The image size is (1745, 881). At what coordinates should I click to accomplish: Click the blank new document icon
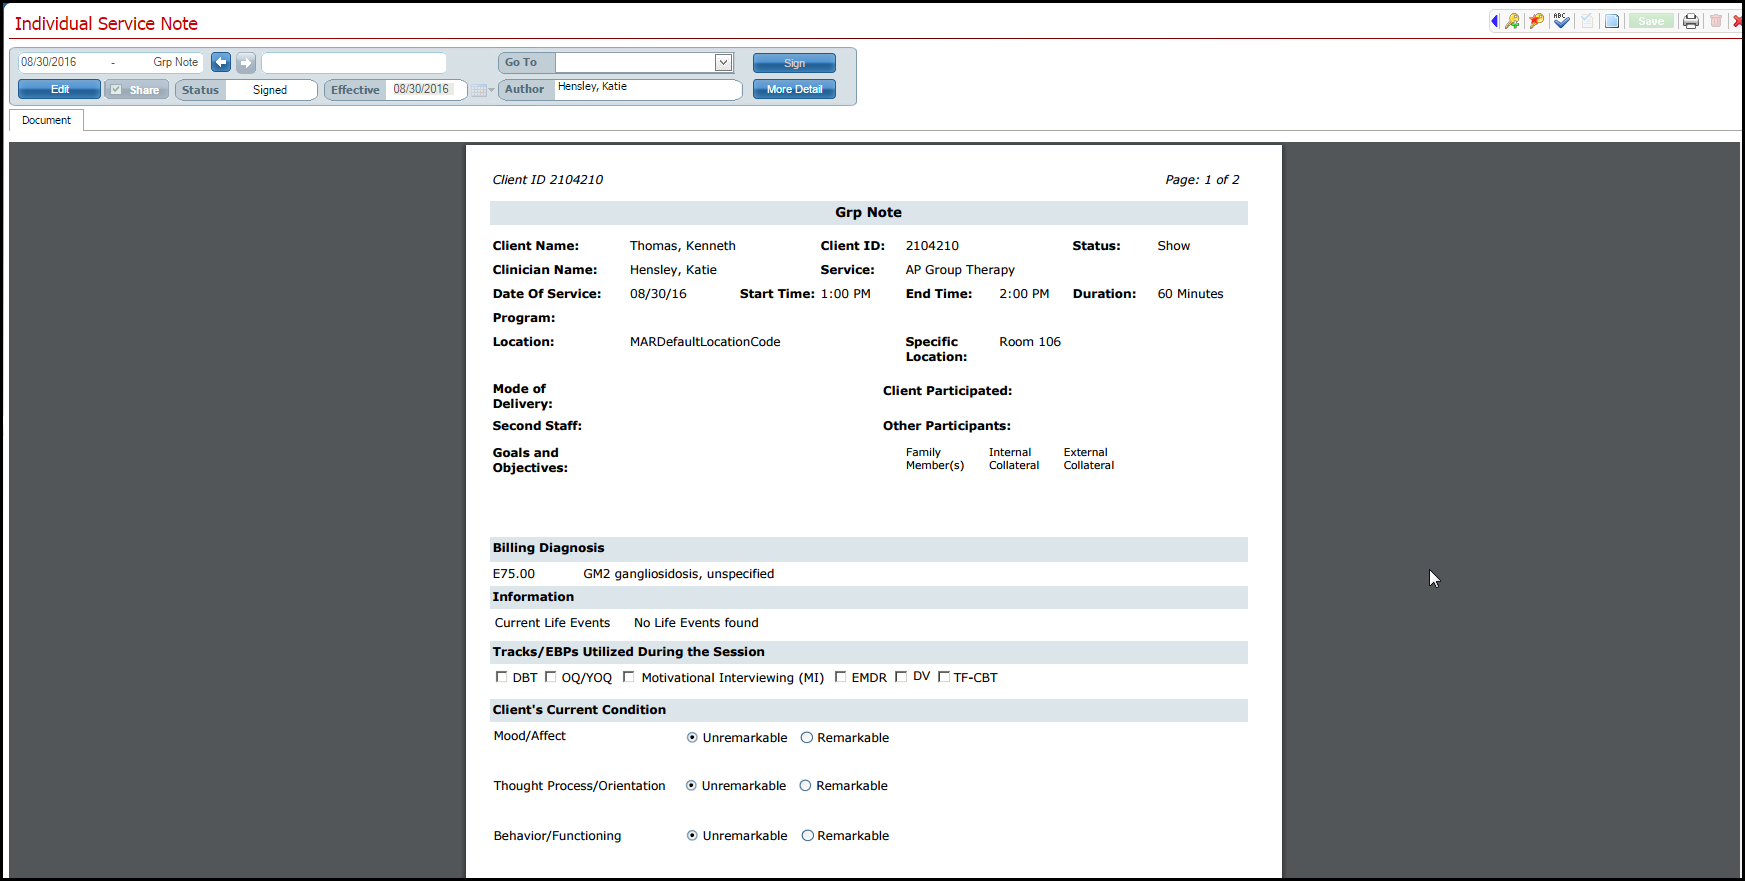point(1612,21)
